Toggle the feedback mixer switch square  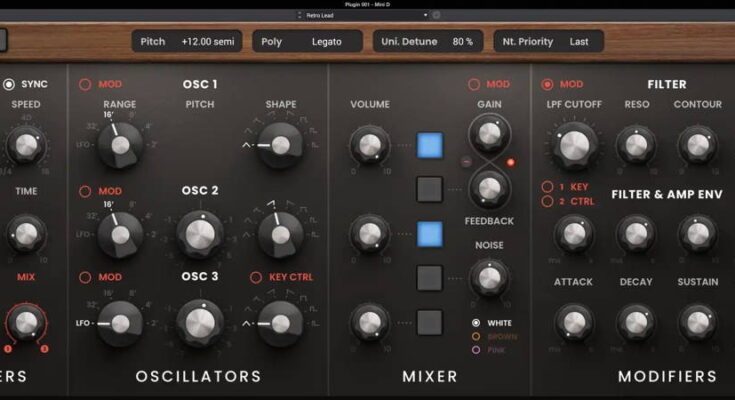(429, 189)
